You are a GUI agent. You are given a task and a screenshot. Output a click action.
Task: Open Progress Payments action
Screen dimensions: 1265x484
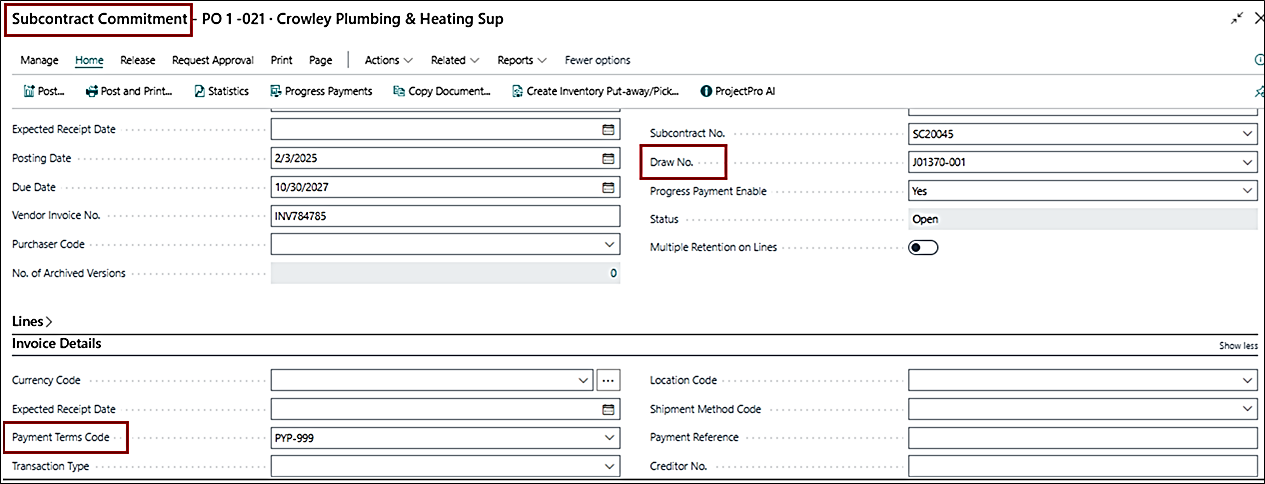(277, 91)
